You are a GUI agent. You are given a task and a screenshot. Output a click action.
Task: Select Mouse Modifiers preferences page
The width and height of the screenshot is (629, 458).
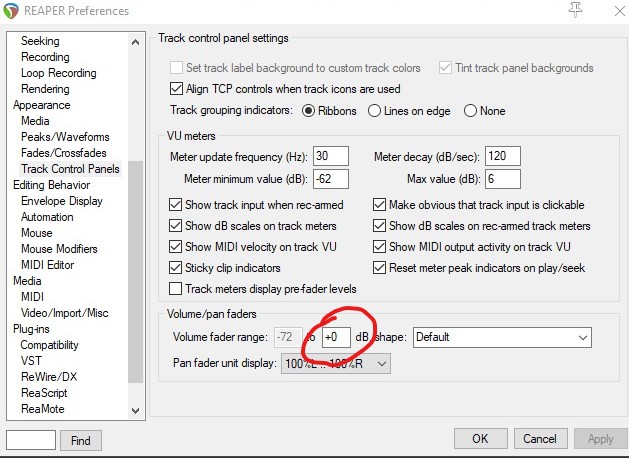point(59,249)
